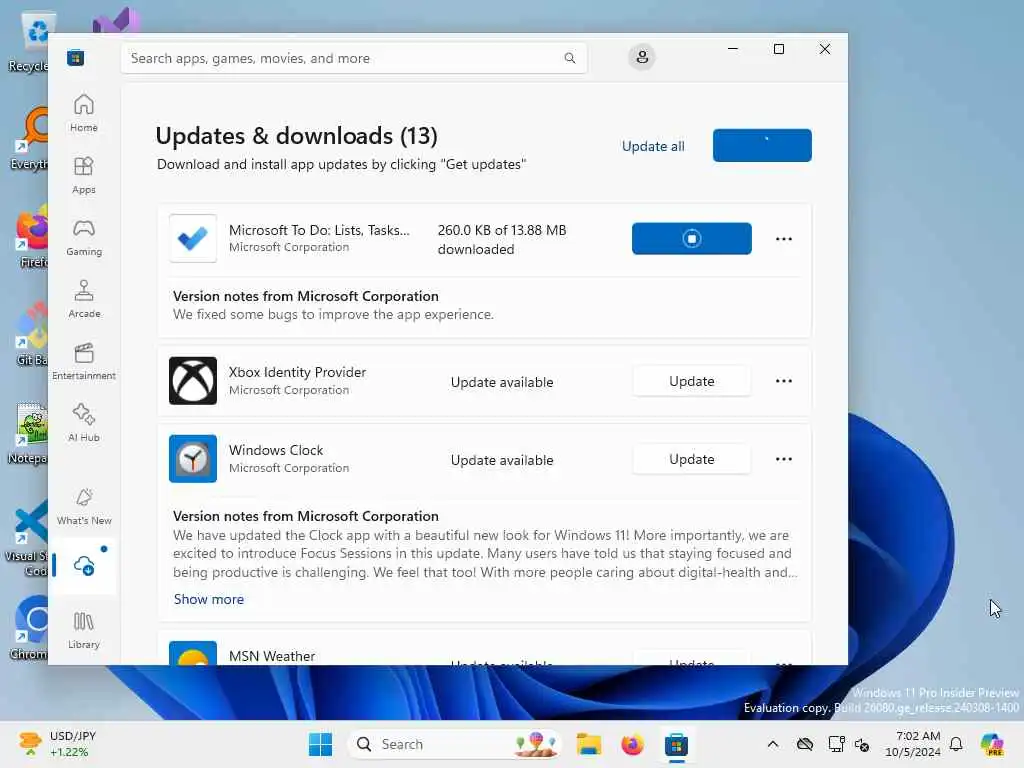The width and height of the screenshot is (1024, 768).
Task: Open the notification bell in the taskbar
Action: tap(956, 744)
